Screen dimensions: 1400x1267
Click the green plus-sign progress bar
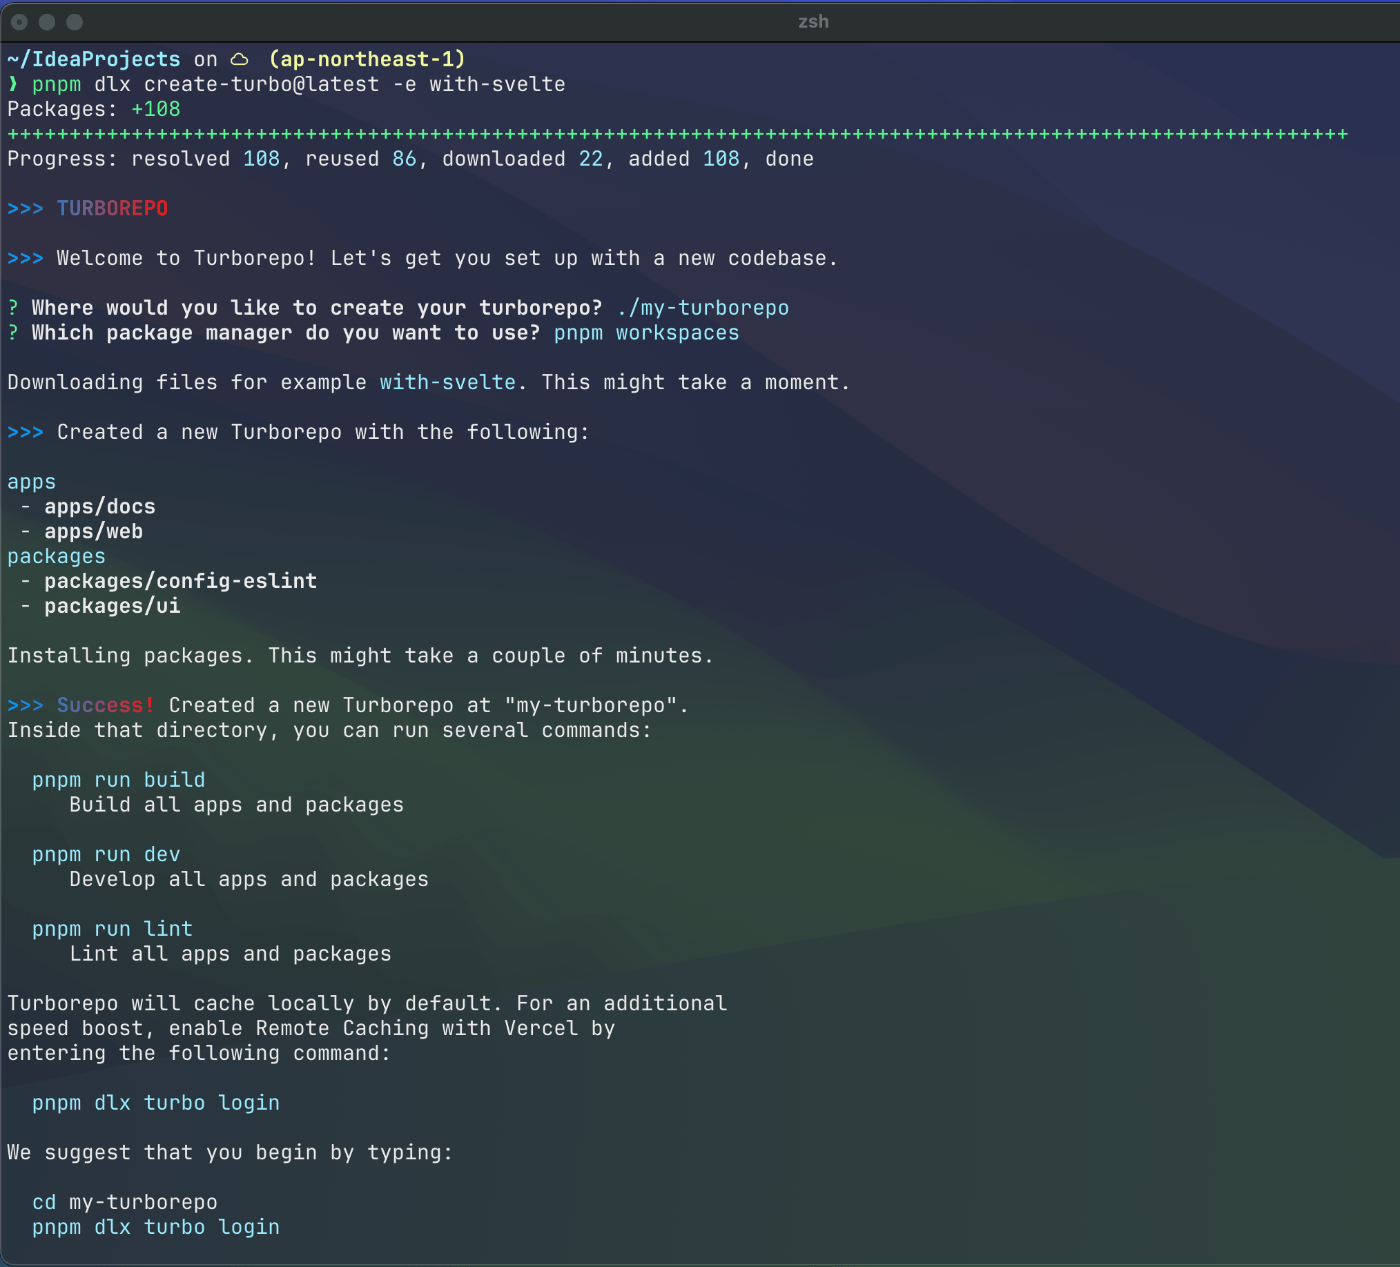tap(677, 134)
